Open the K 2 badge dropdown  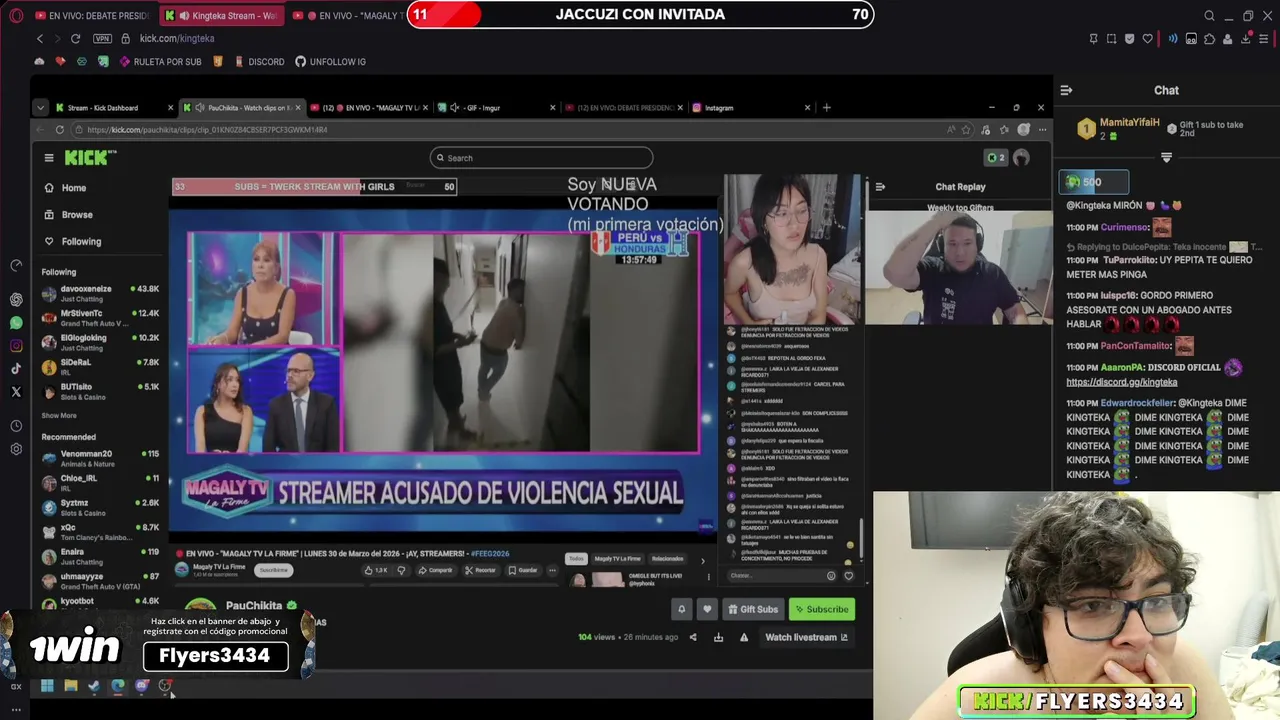tap(995, 158)
